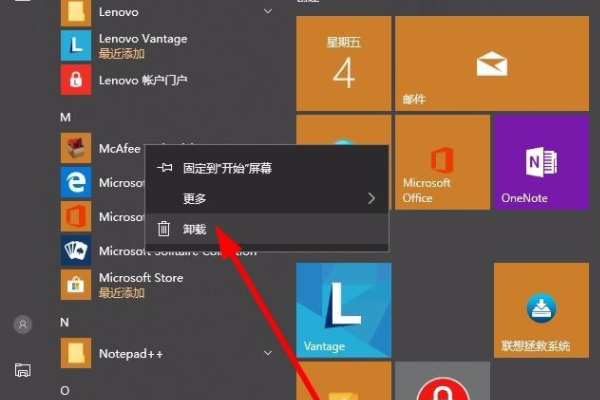Open the Lenovo 帐户门户 lock icon
This screenshot has height=400, width=600.
pos(76,80)
